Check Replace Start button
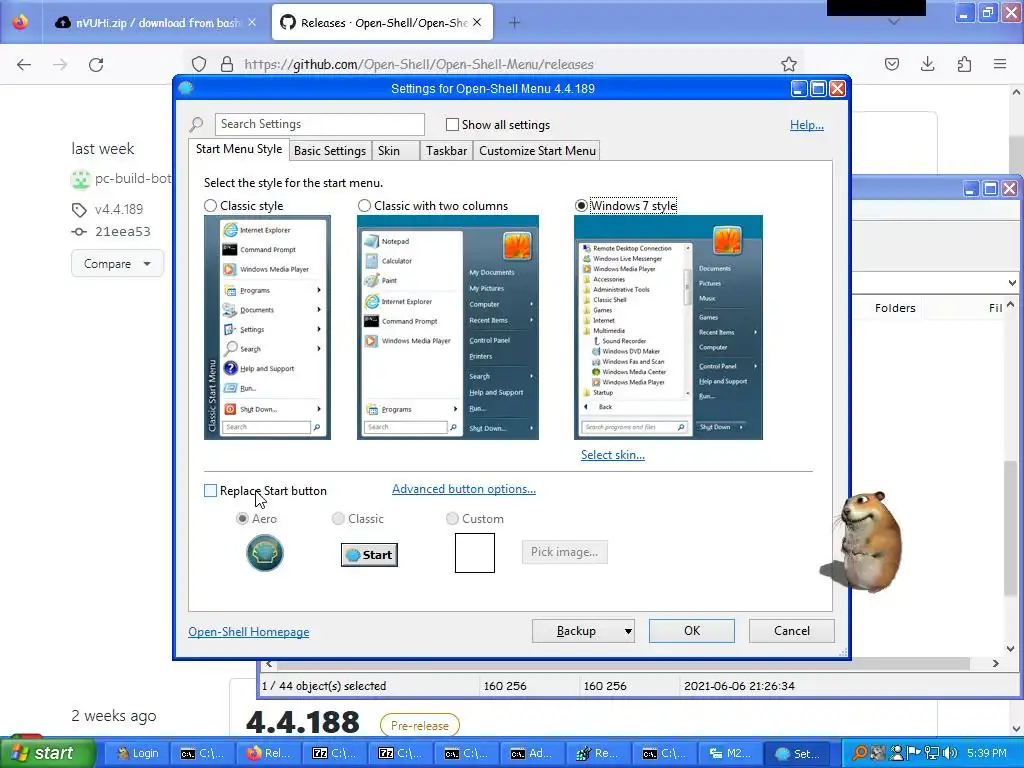This screenshot has height=768, width=1024. click(210, 490)
